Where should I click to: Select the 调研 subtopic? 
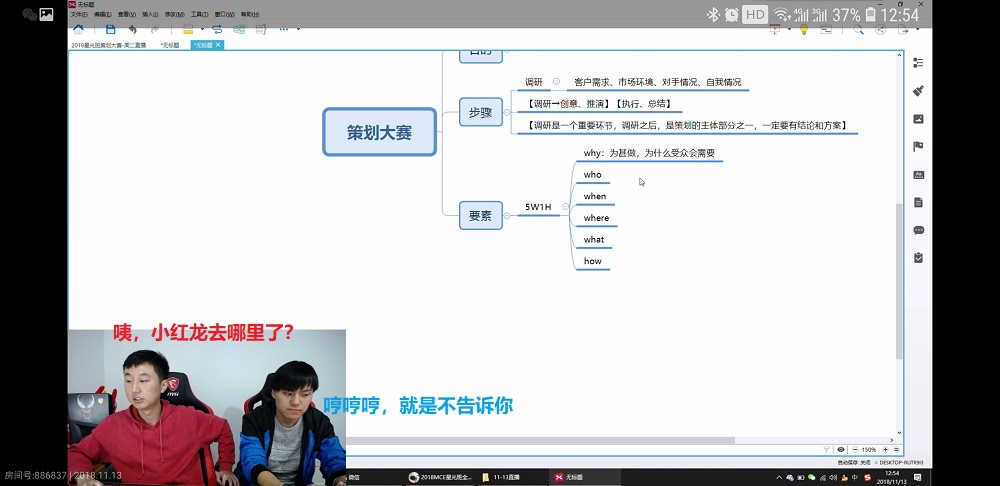pyautogui.click(x=534, y=82)
